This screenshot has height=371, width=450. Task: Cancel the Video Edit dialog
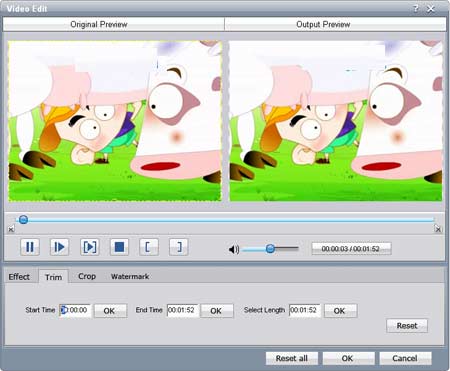click(405, 358)
